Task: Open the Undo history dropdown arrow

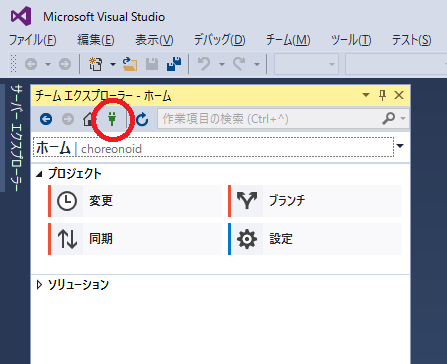Action: click(222, 64)
